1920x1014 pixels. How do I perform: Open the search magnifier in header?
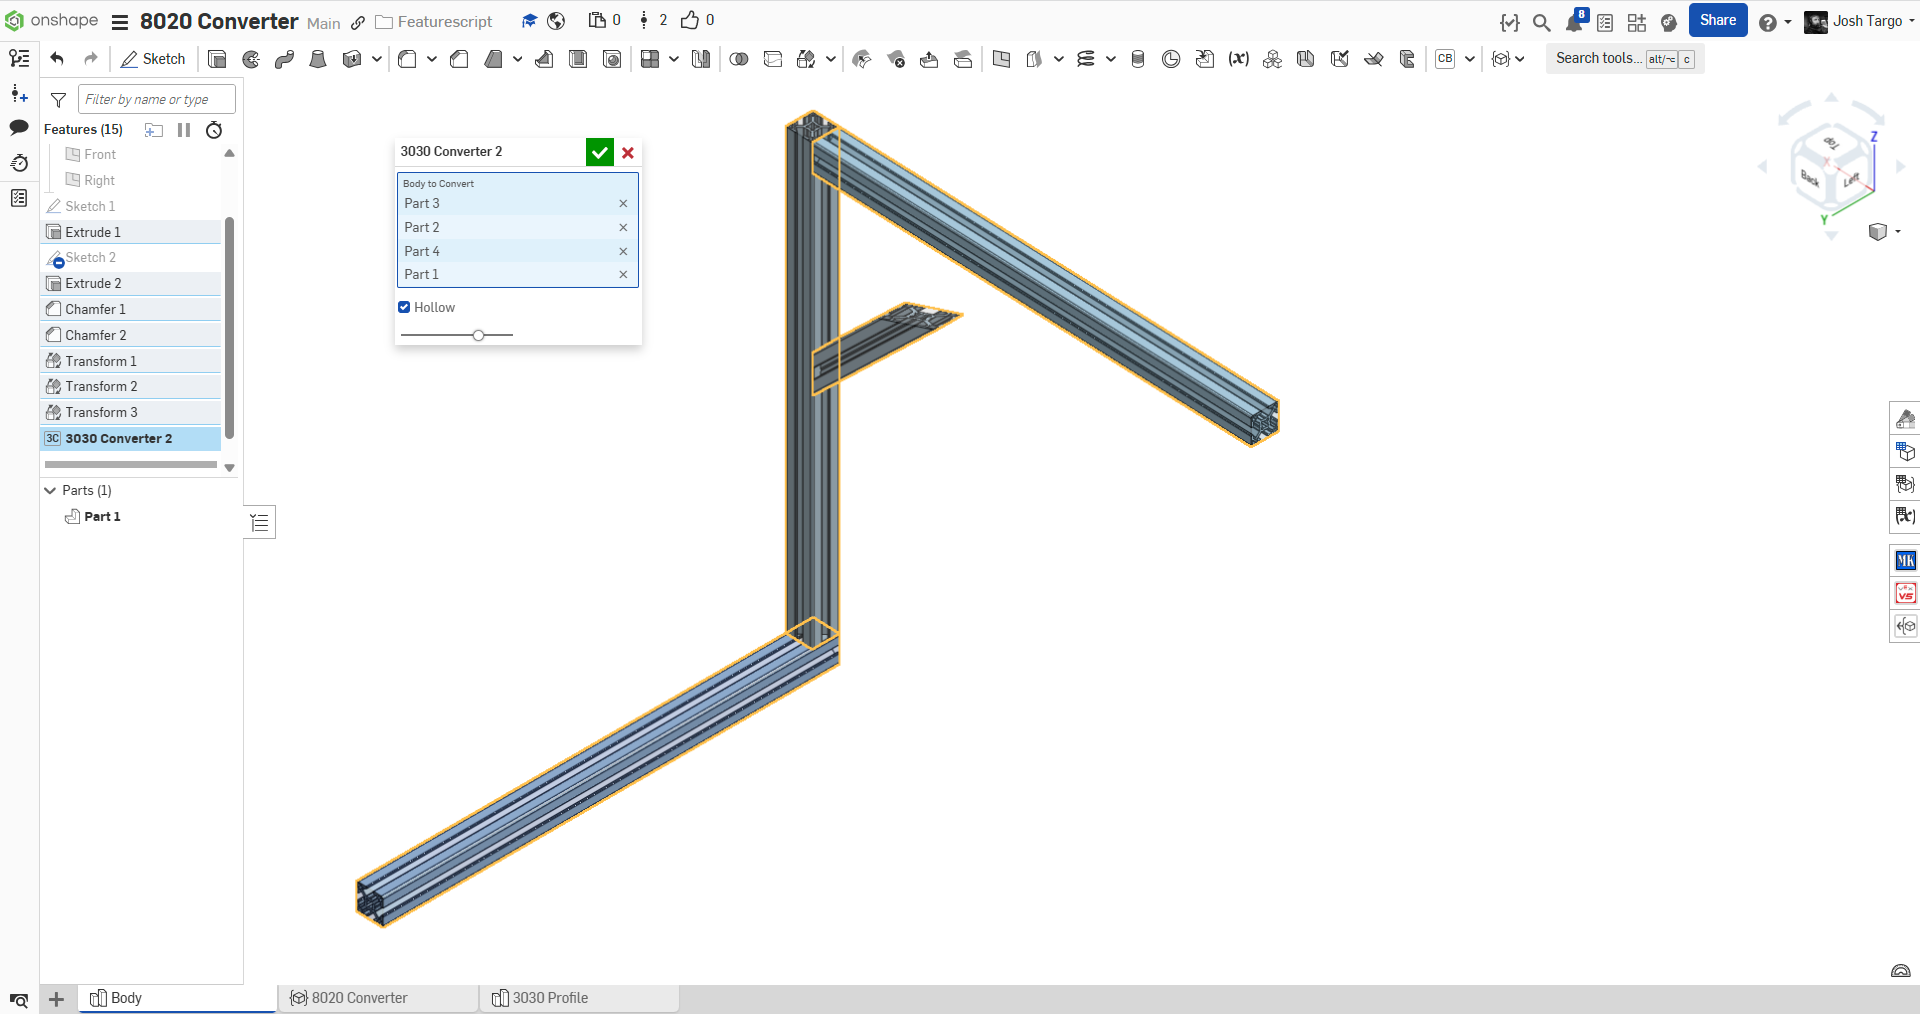1542,22
